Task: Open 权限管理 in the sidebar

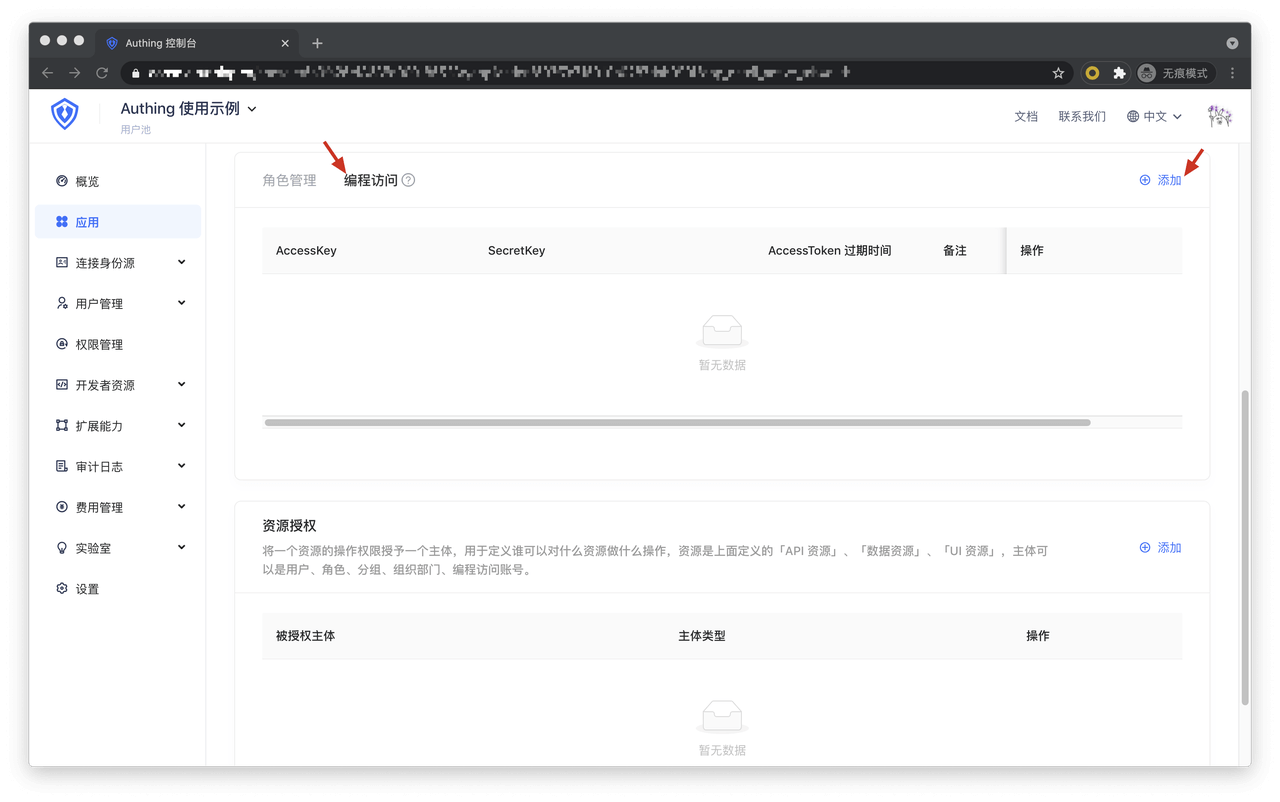Action: (99, 345)
